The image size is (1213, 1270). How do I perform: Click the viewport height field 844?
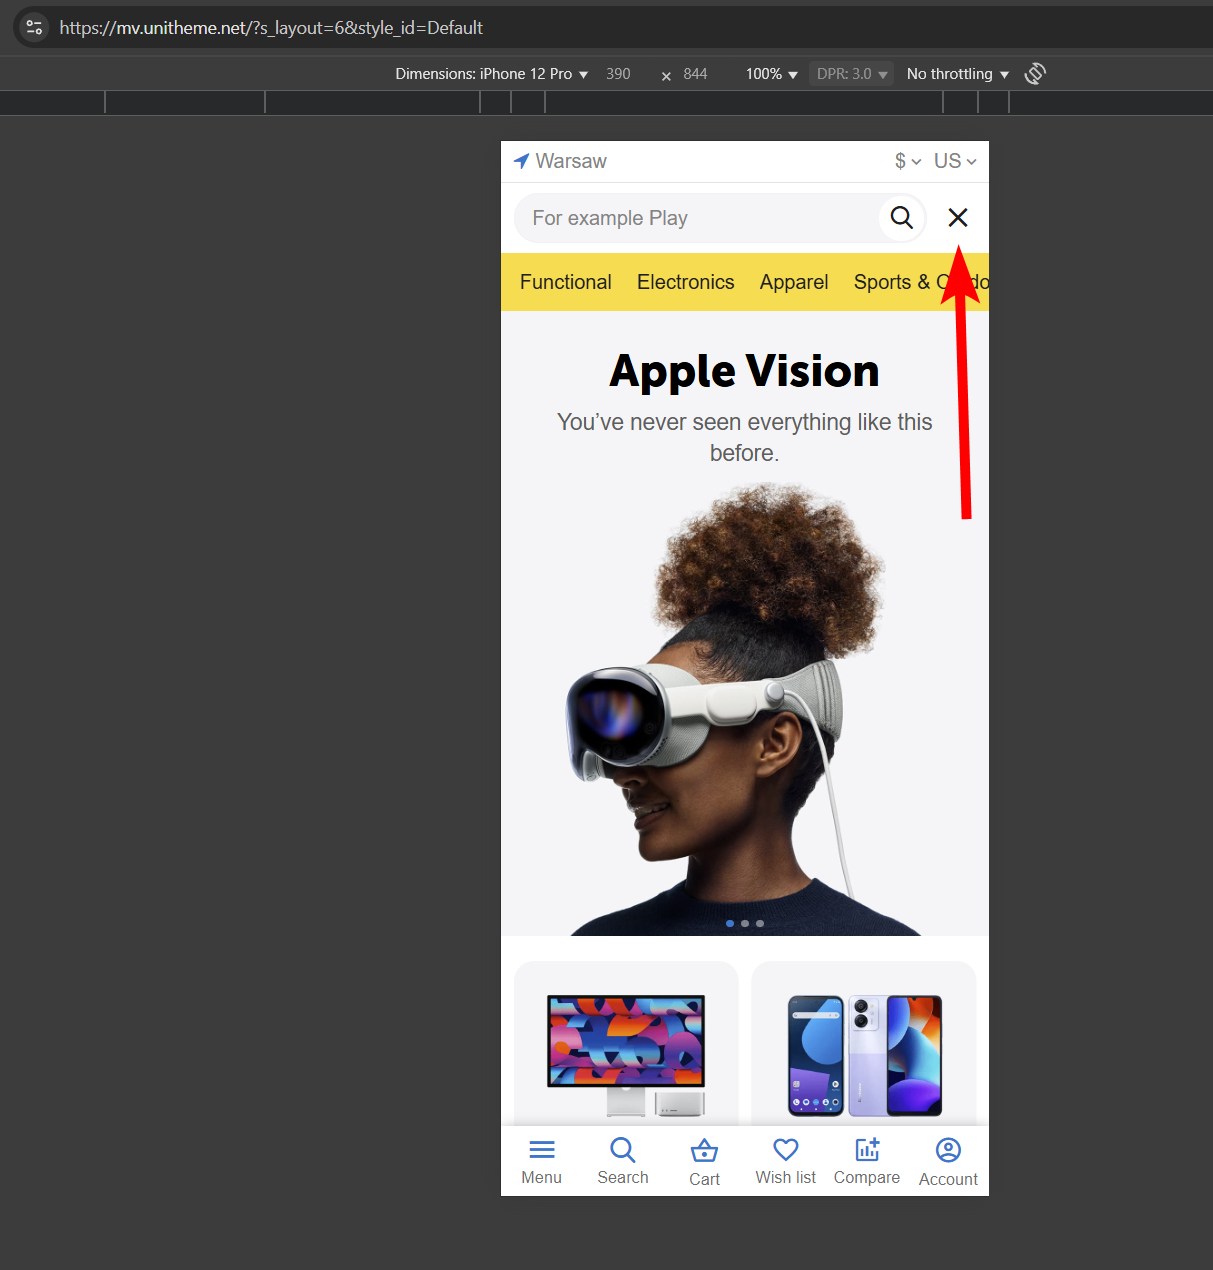695,74
